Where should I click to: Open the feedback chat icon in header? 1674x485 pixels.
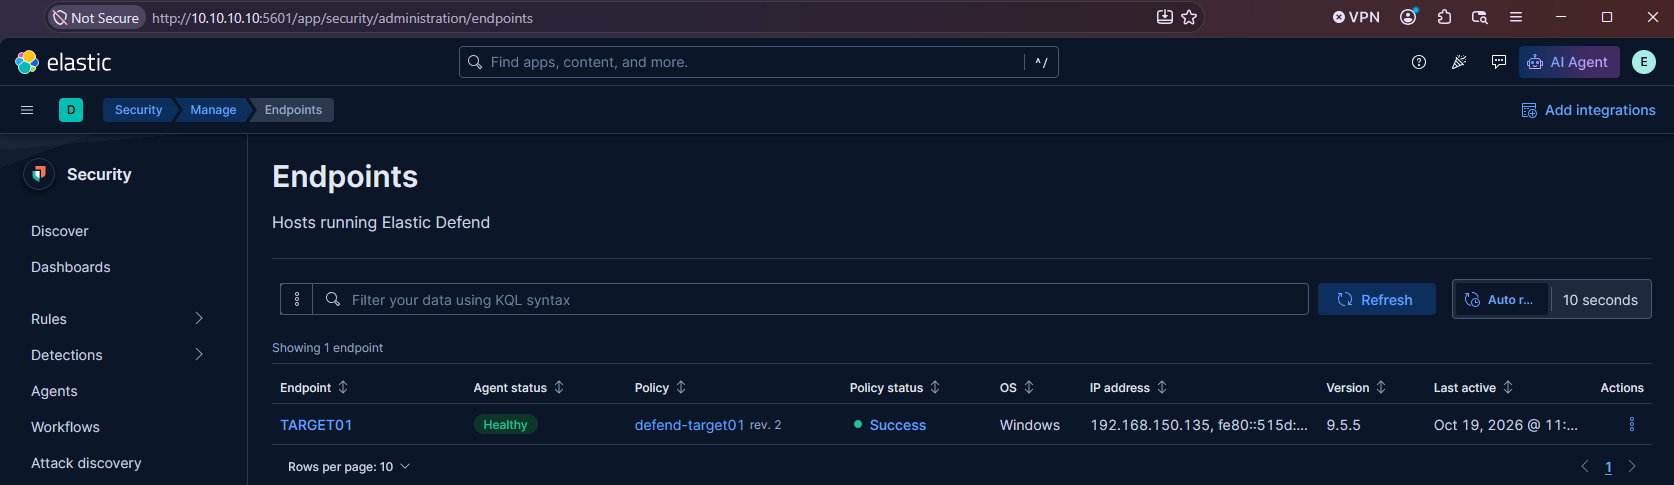(x=1498, y=62)
